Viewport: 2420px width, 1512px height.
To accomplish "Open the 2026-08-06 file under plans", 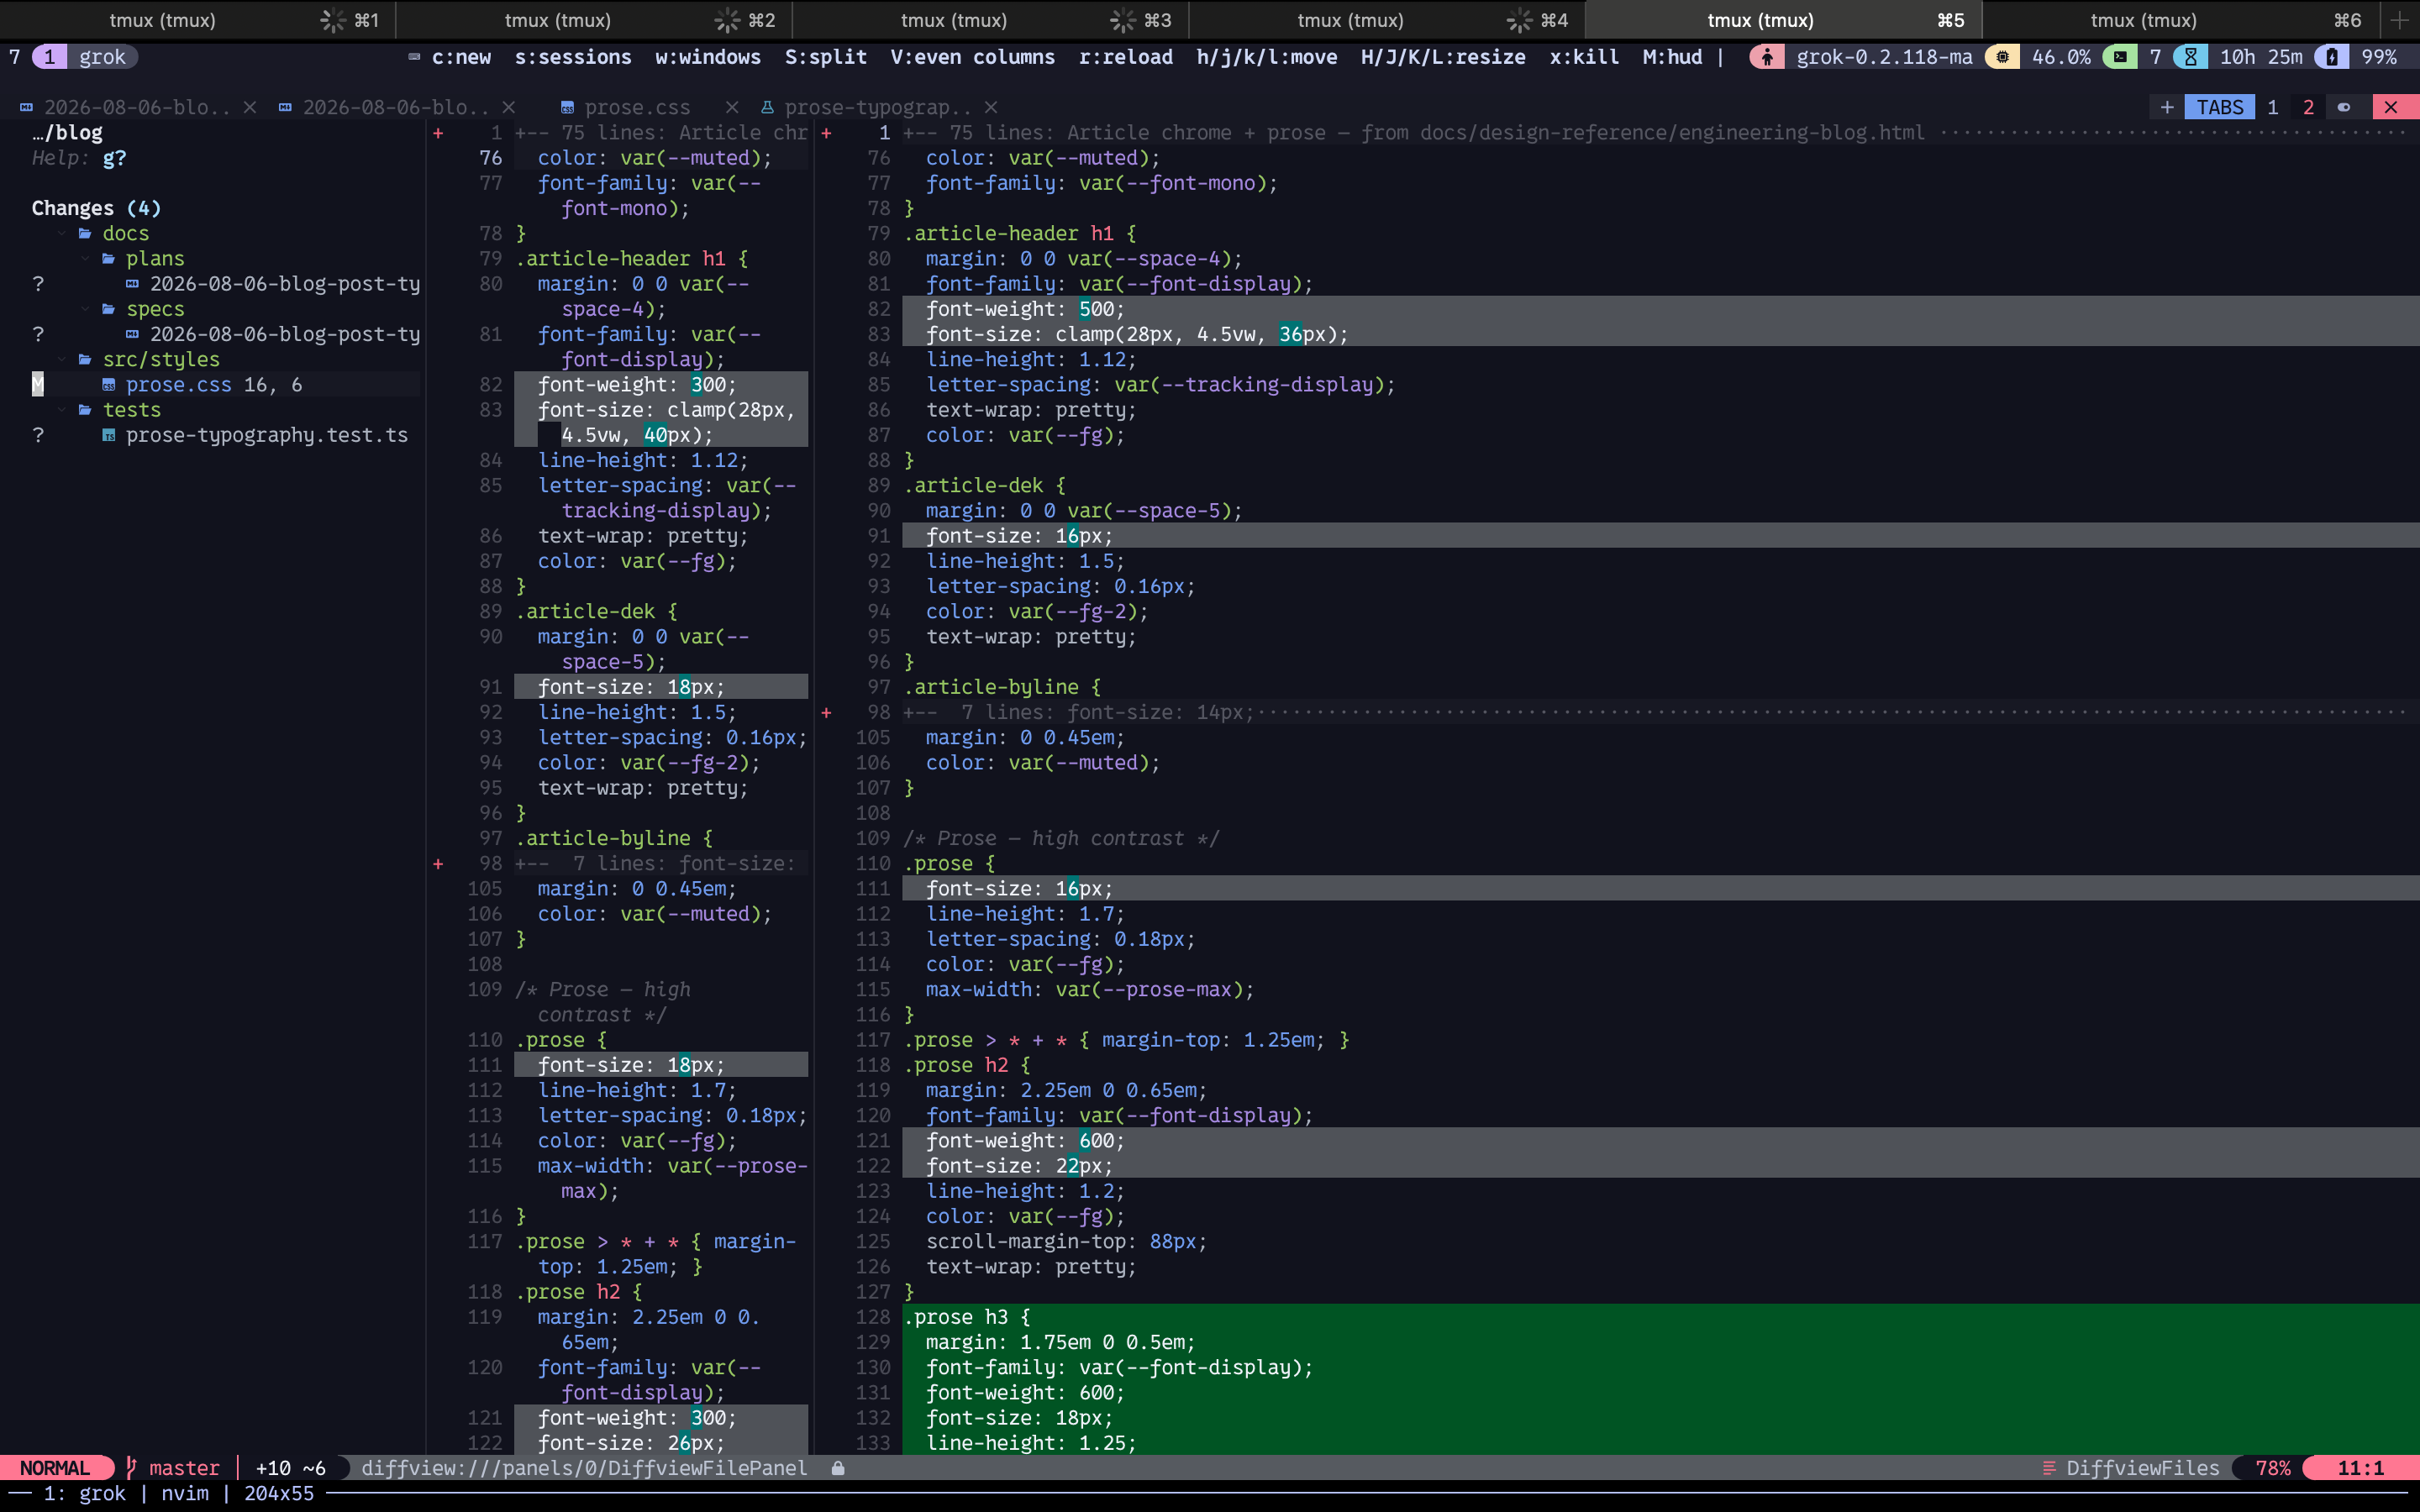I will click(285, 284).
